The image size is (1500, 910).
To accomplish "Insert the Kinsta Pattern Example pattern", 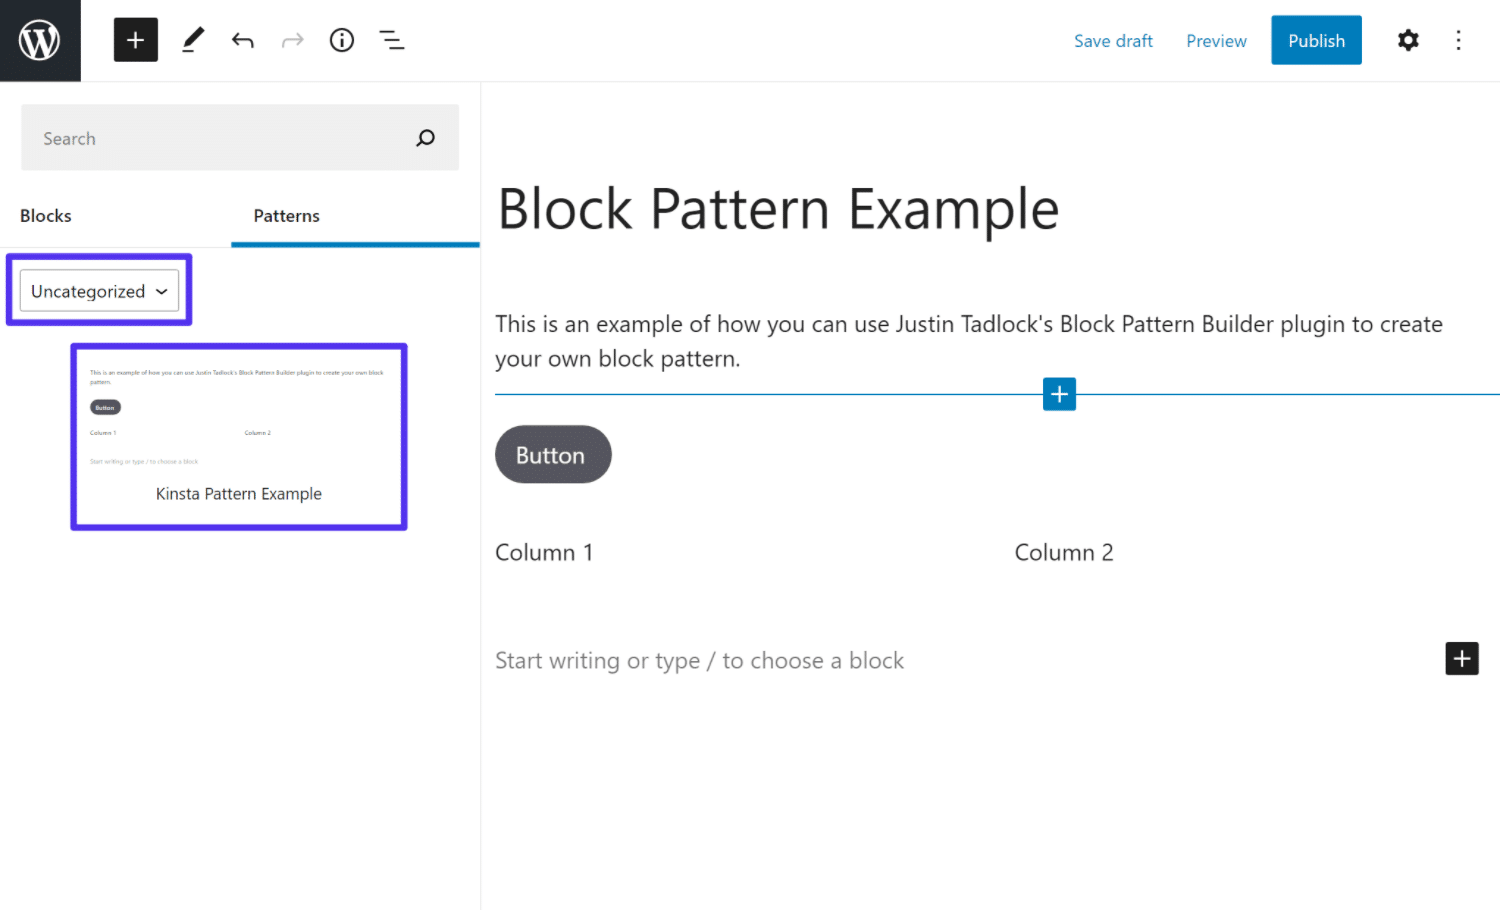I will point(238,436).
